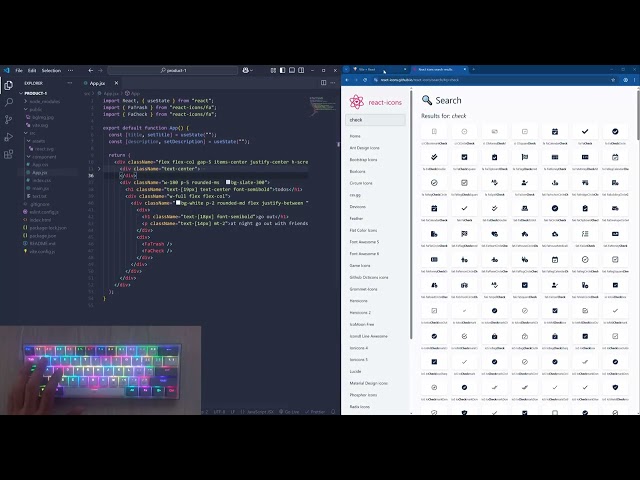This screenshot has width=640, height=480.
Task: Open the Extensions view in VS Code
Action: (9, 154)
